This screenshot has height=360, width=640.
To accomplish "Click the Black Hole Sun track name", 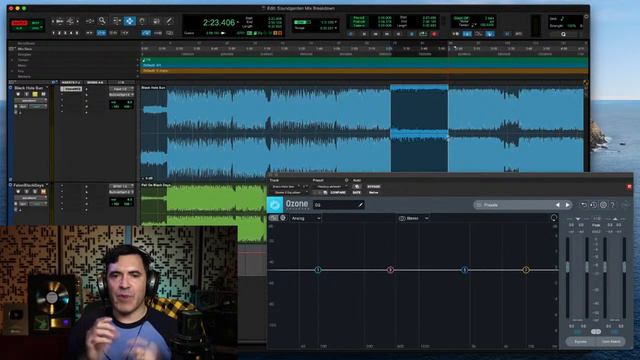I will click(x=29, y=88).
